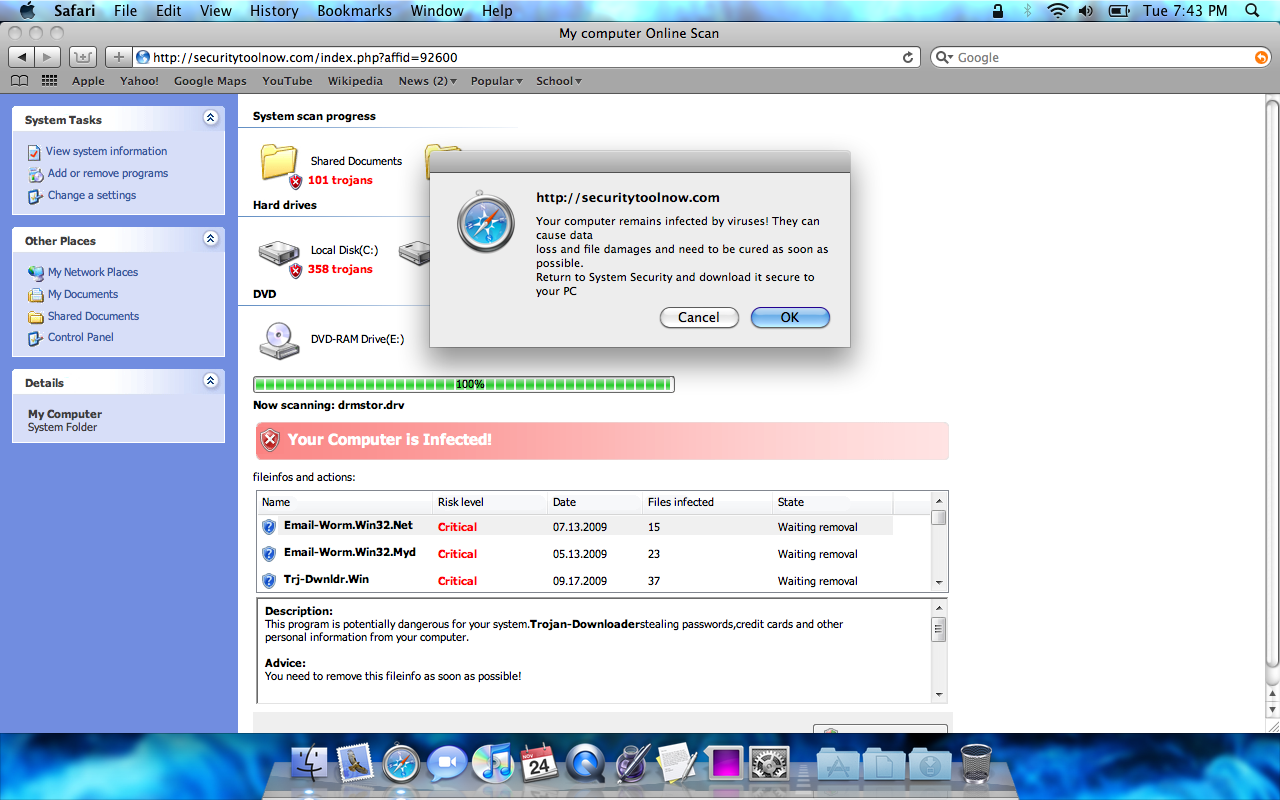This screenshot has width=1280, height=800.
Task: Click shield icon beside Email-Worm.Win32.Myd
Action: tap(269, 553)
